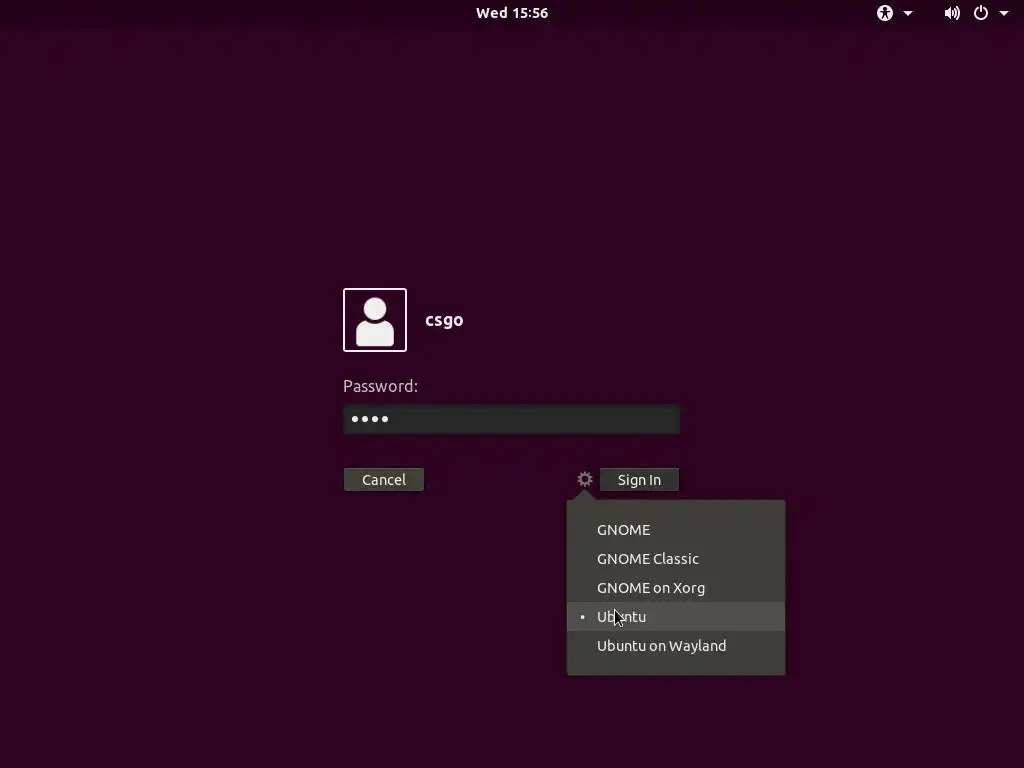Click the session settings gear icon
Image resolution: width=1024 pixels, height=768 pixels.
point(584,479)
